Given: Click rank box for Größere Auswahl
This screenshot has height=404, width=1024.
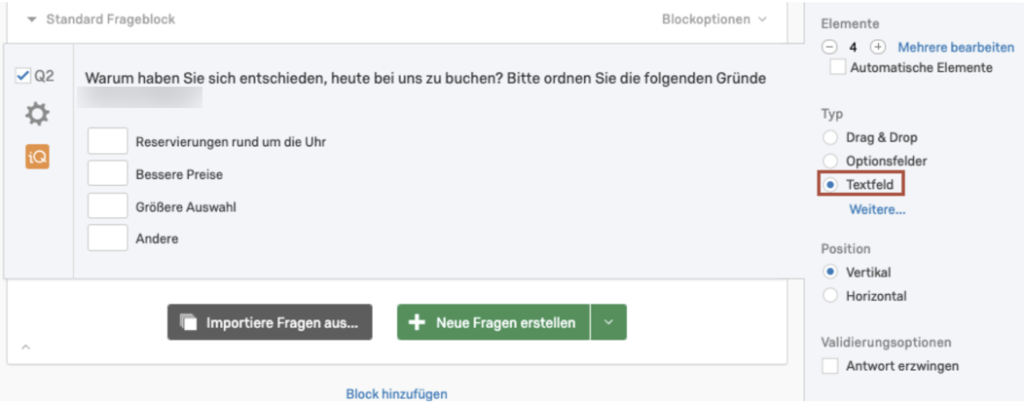Looking at the screenshot, I should 108,206.
